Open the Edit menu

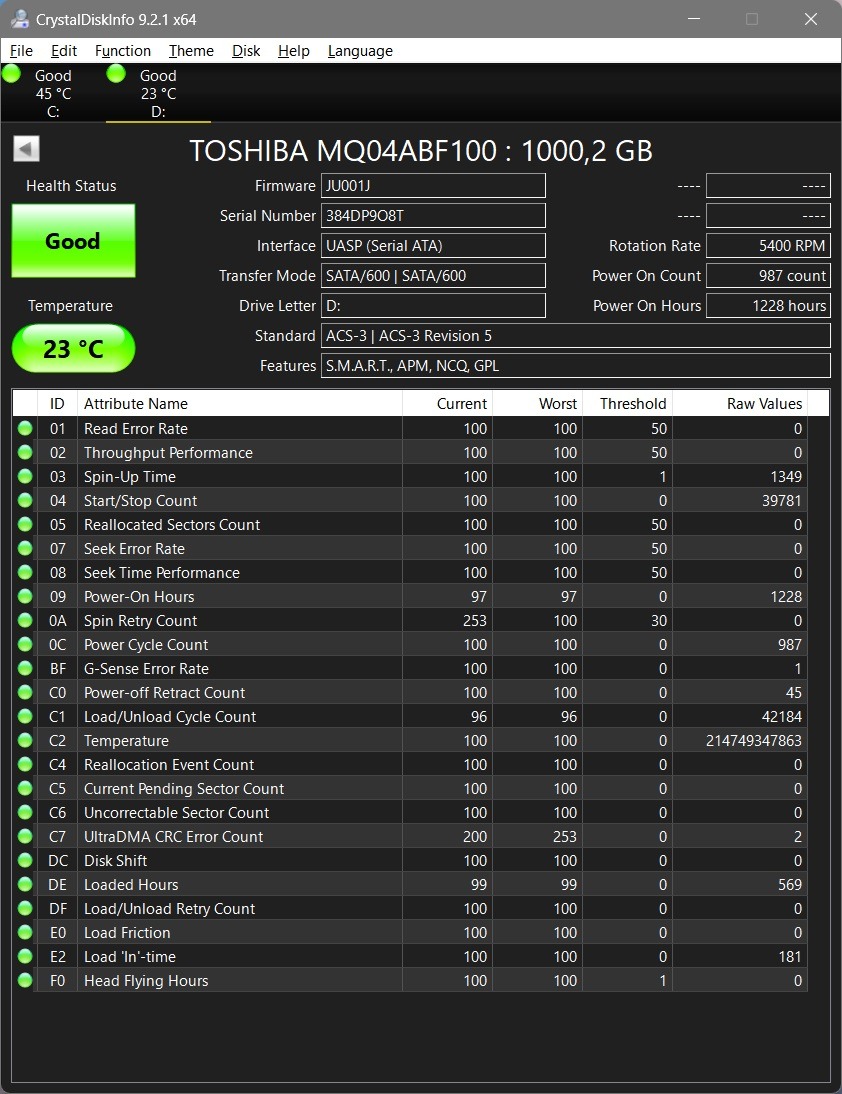point(63,51)
